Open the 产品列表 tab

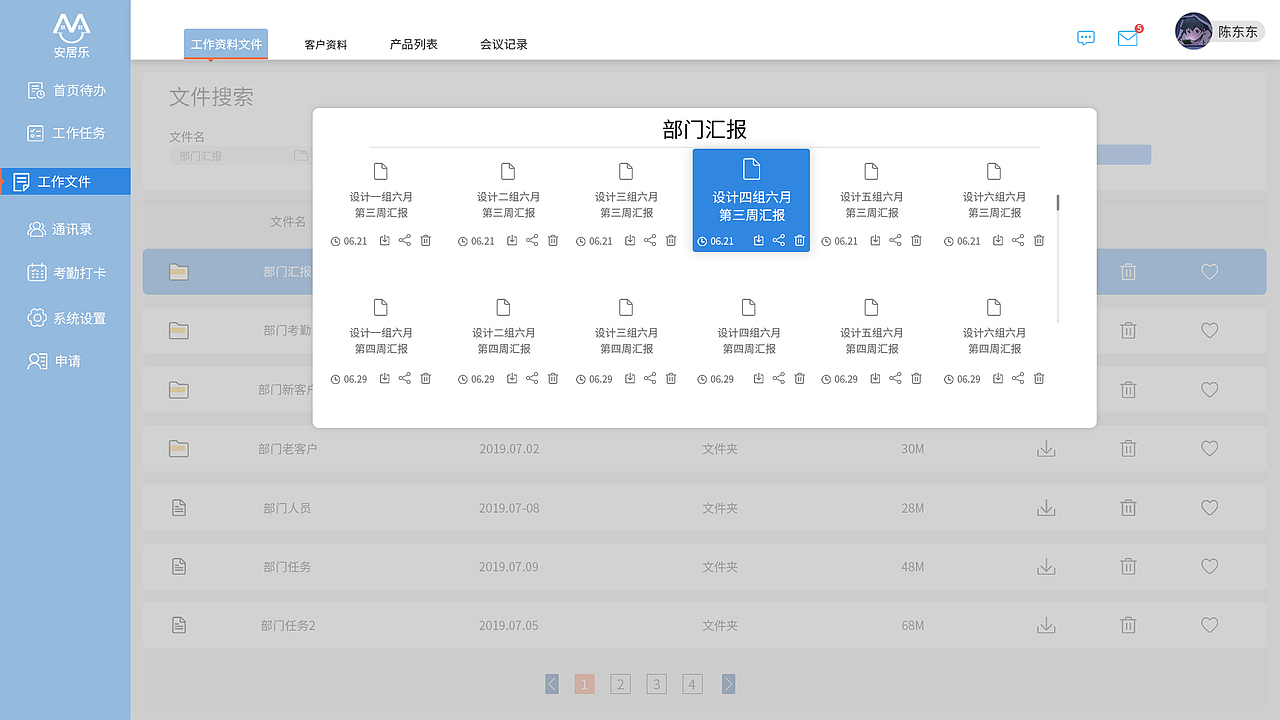tap(413, 44)
